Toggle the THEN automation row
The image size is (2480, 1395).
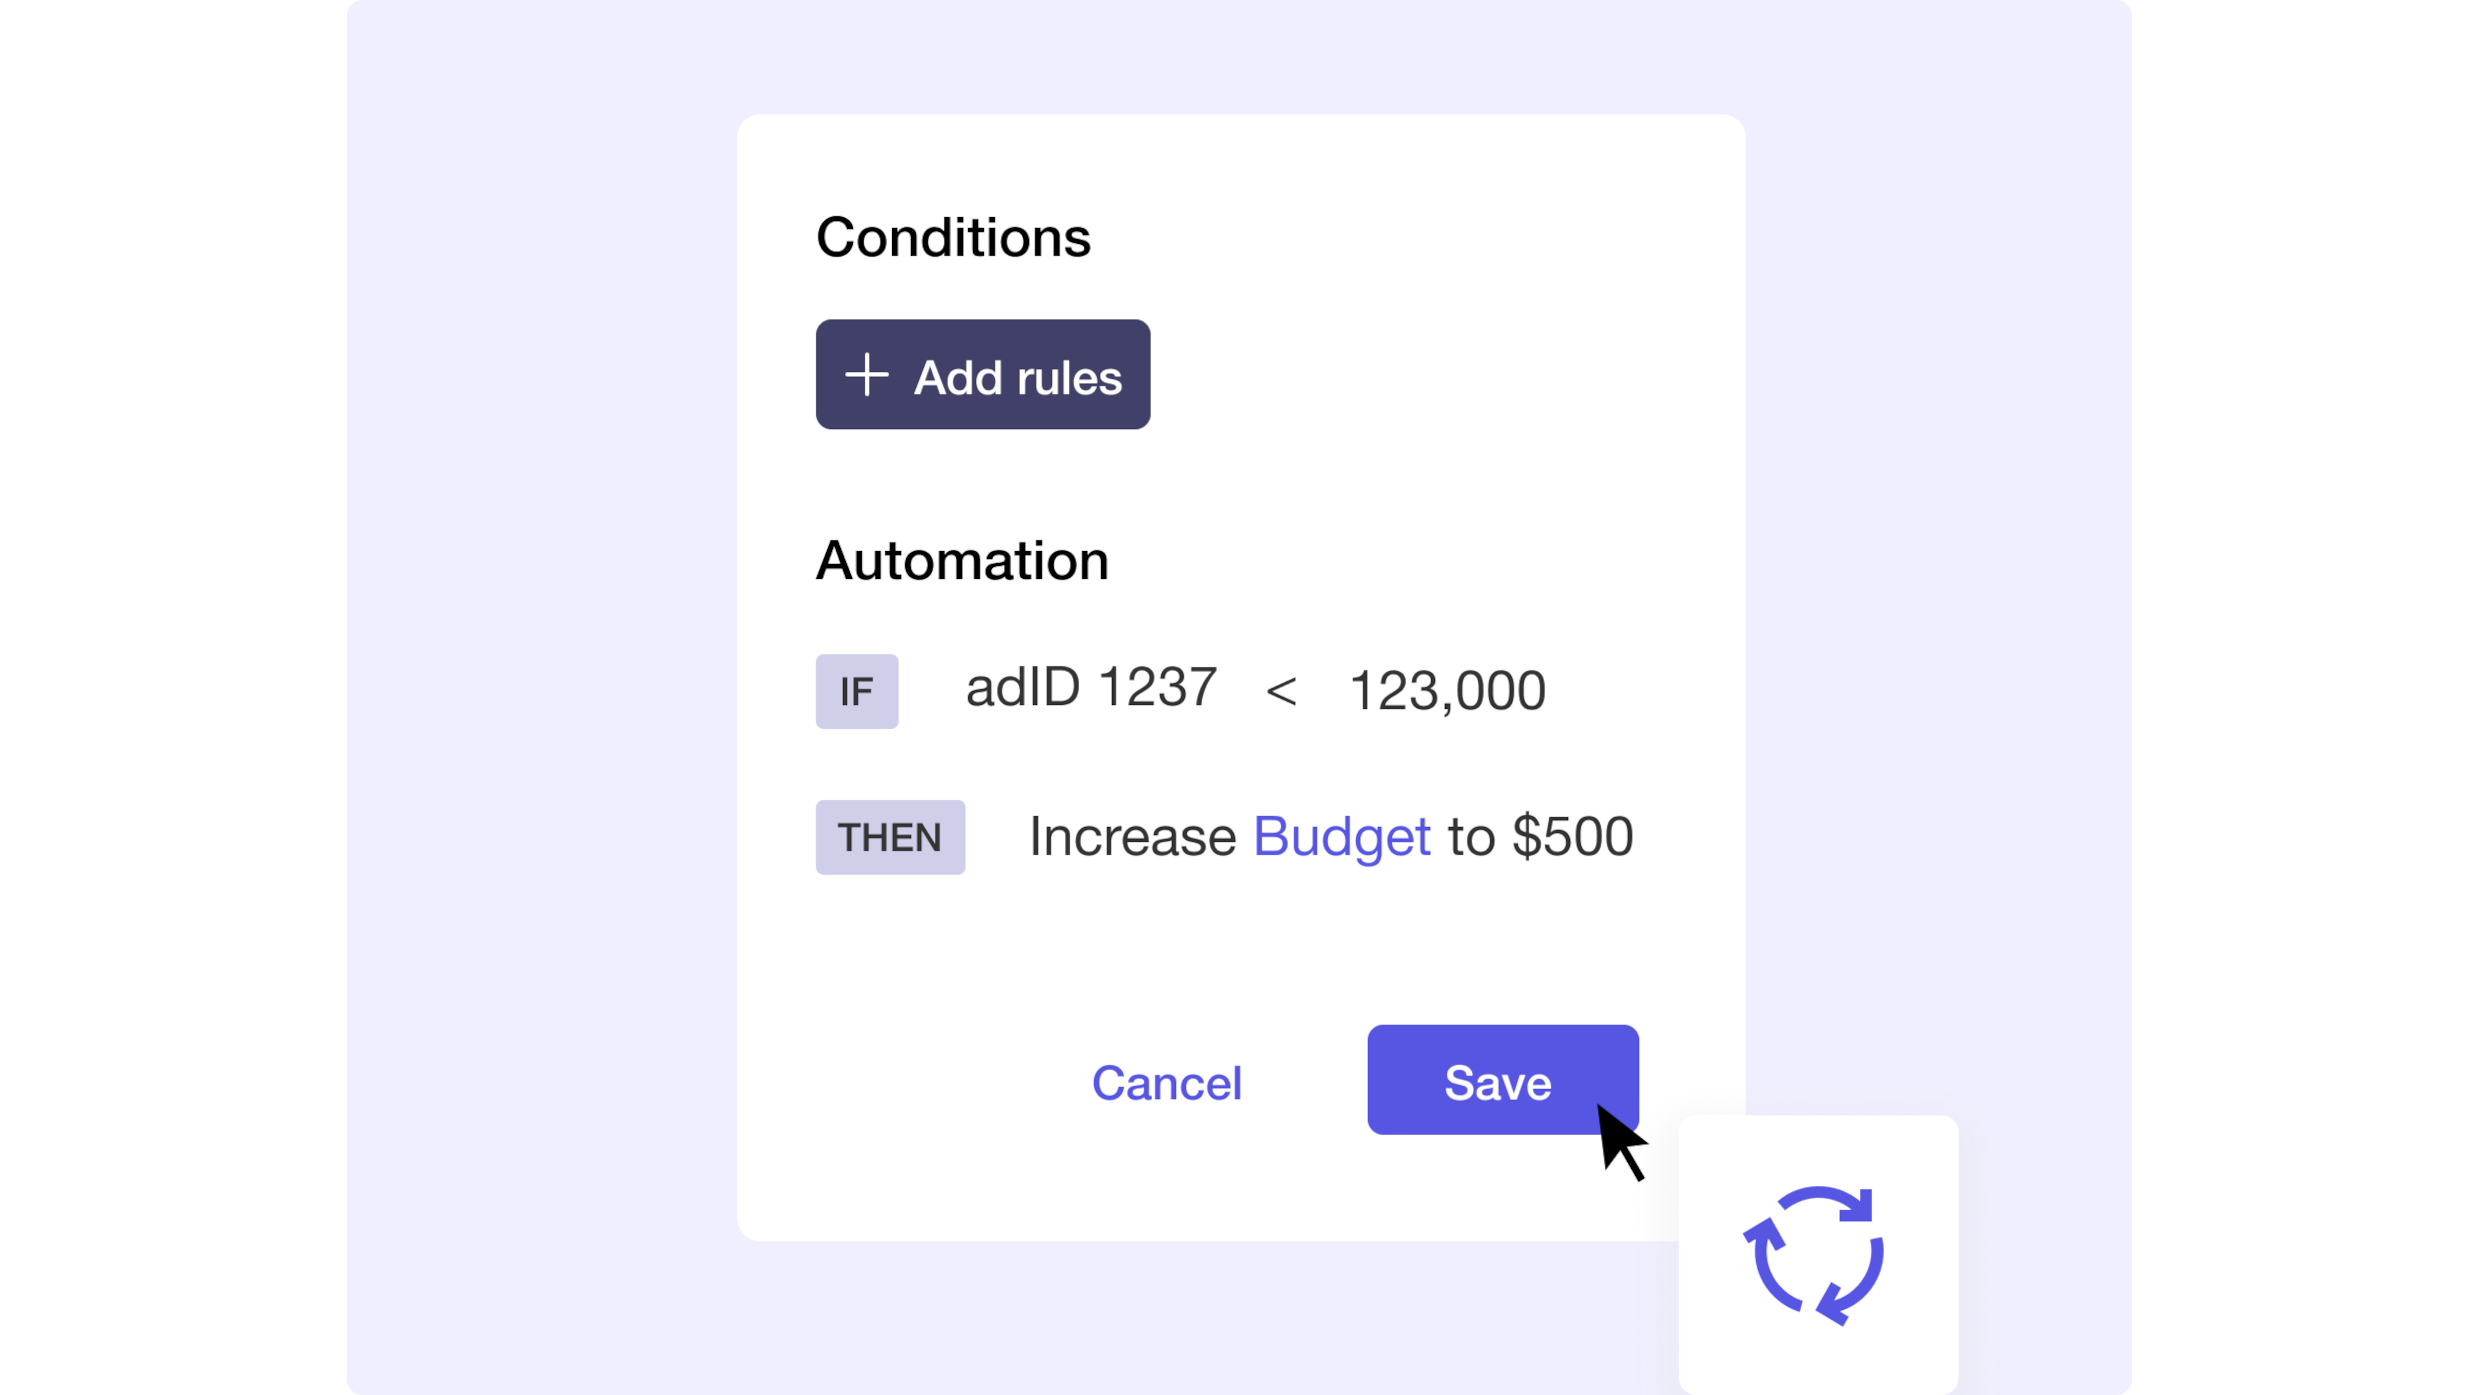1225,838
